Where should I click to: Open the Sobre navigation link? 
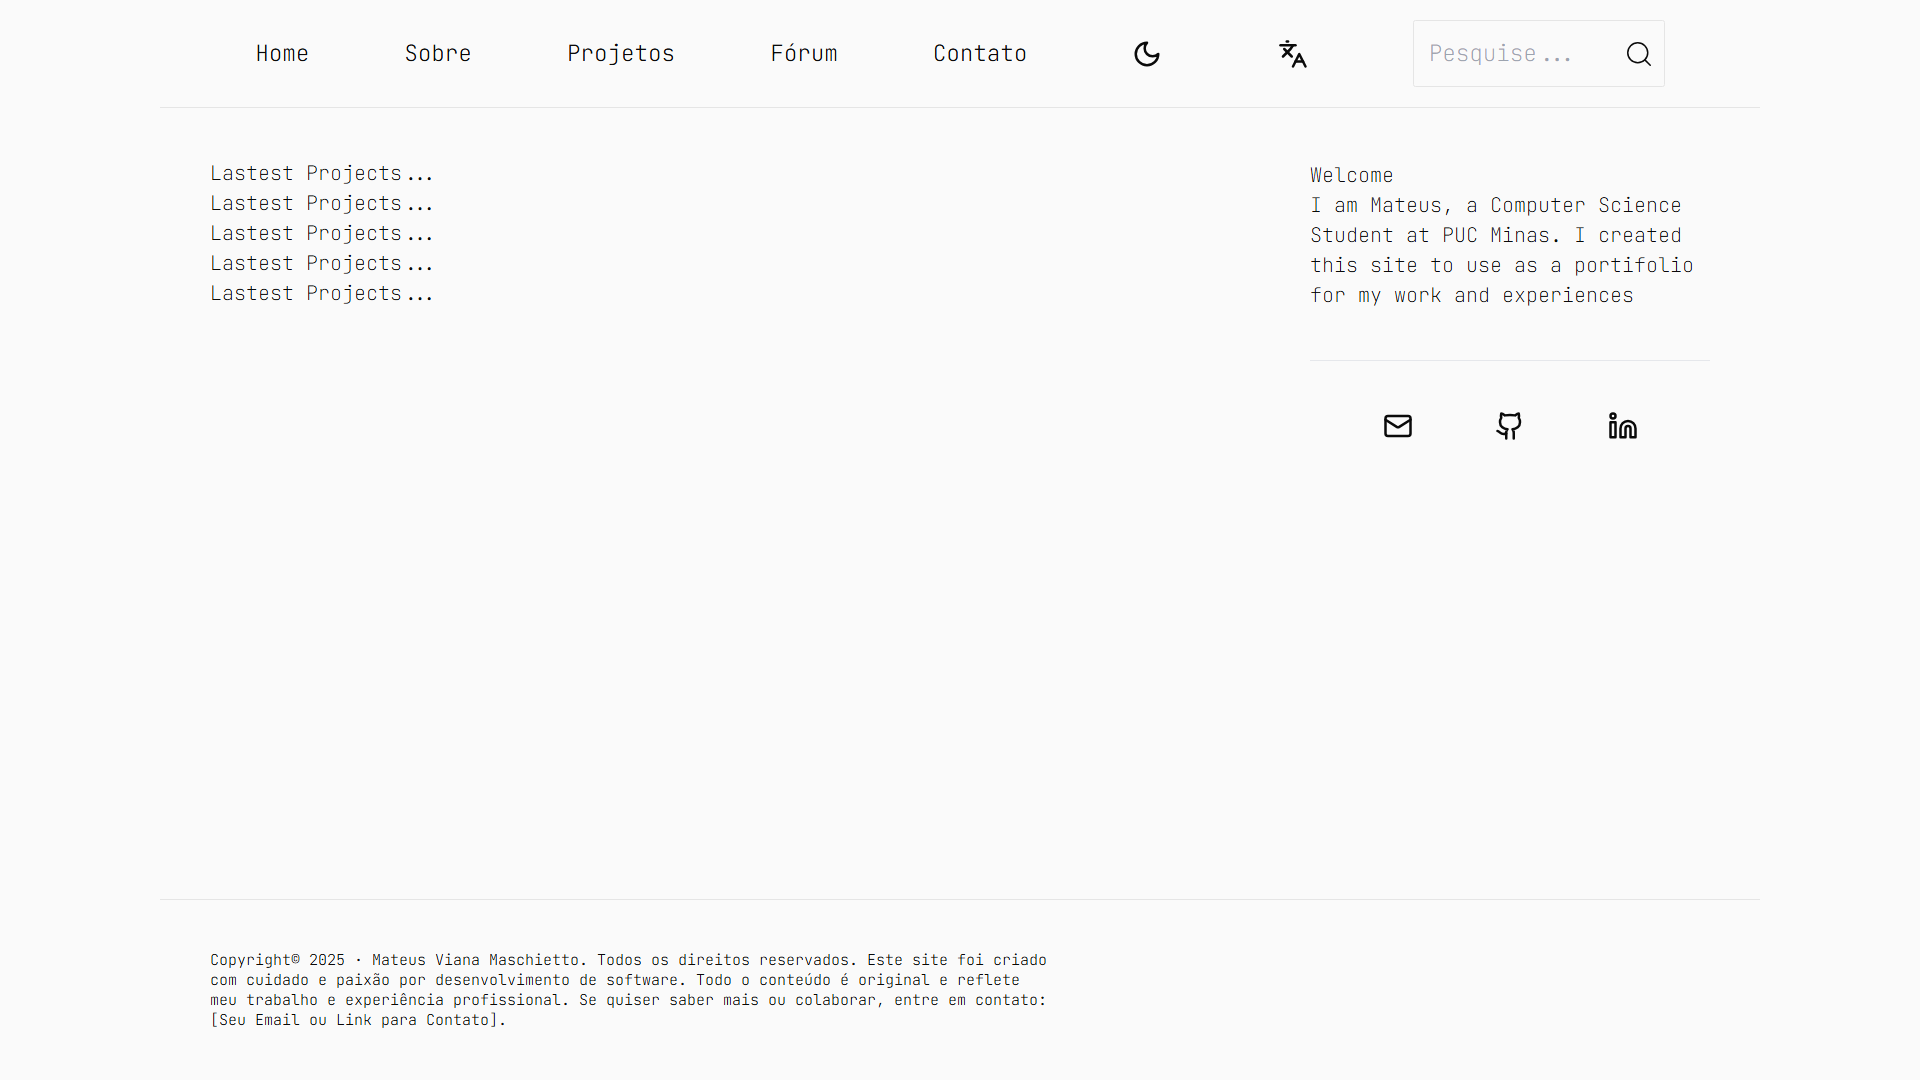pyautogui.click(x=438, y=54)
